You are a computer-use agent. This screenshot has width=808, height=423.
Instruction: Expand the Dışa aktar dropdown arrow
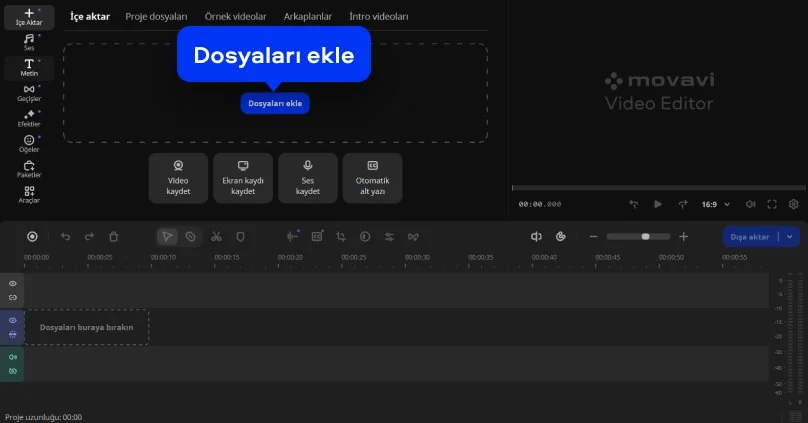pyautogui.click(x=791, y=237)
